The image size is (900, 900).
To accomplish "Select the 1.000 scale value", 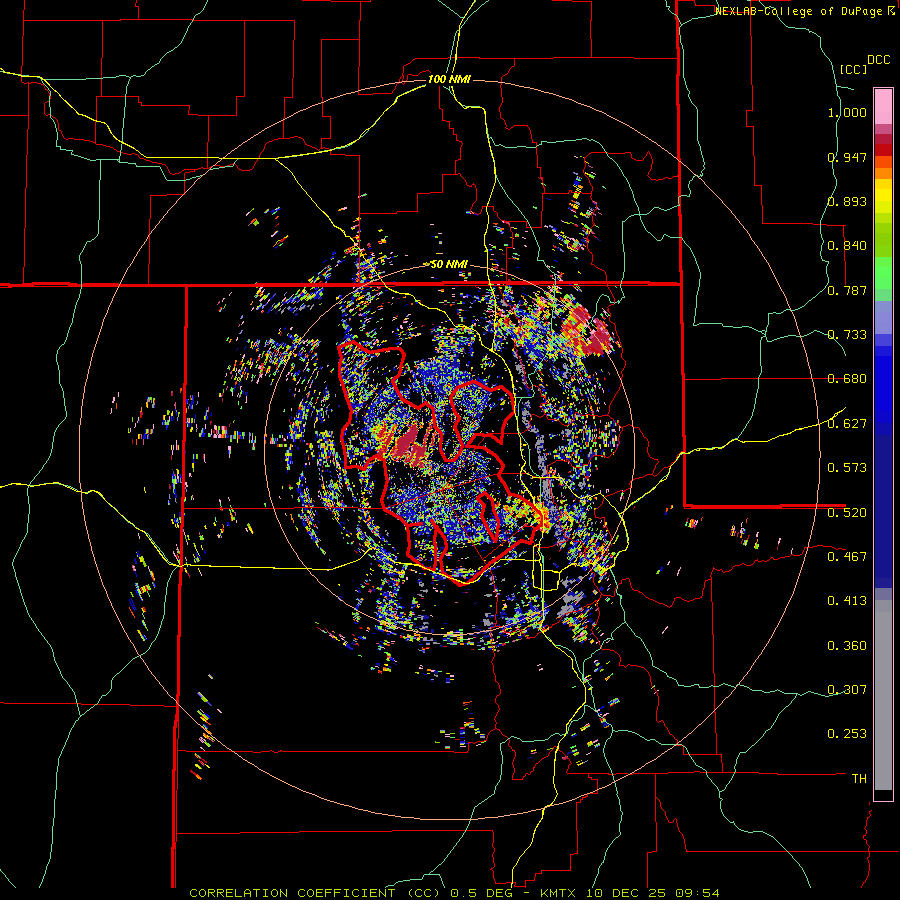I will click(x=847, y=112).
